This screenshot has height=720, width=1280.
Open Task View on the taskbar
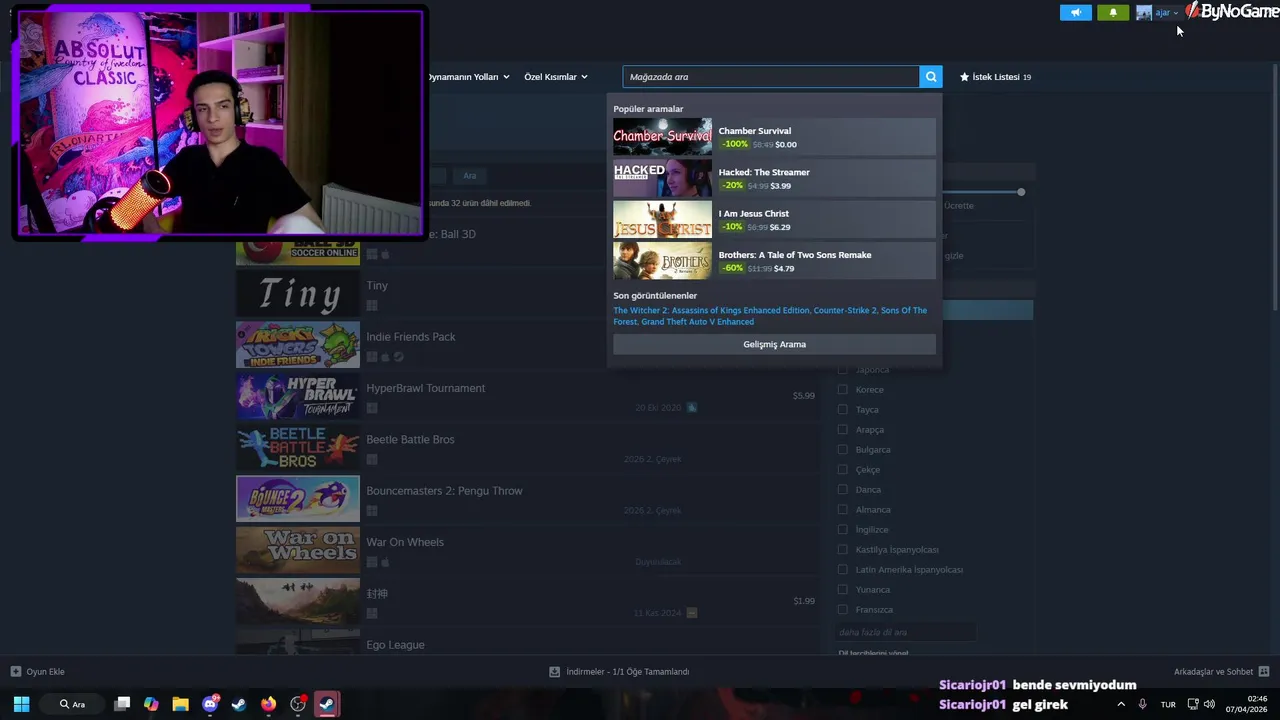pos(122,704)
